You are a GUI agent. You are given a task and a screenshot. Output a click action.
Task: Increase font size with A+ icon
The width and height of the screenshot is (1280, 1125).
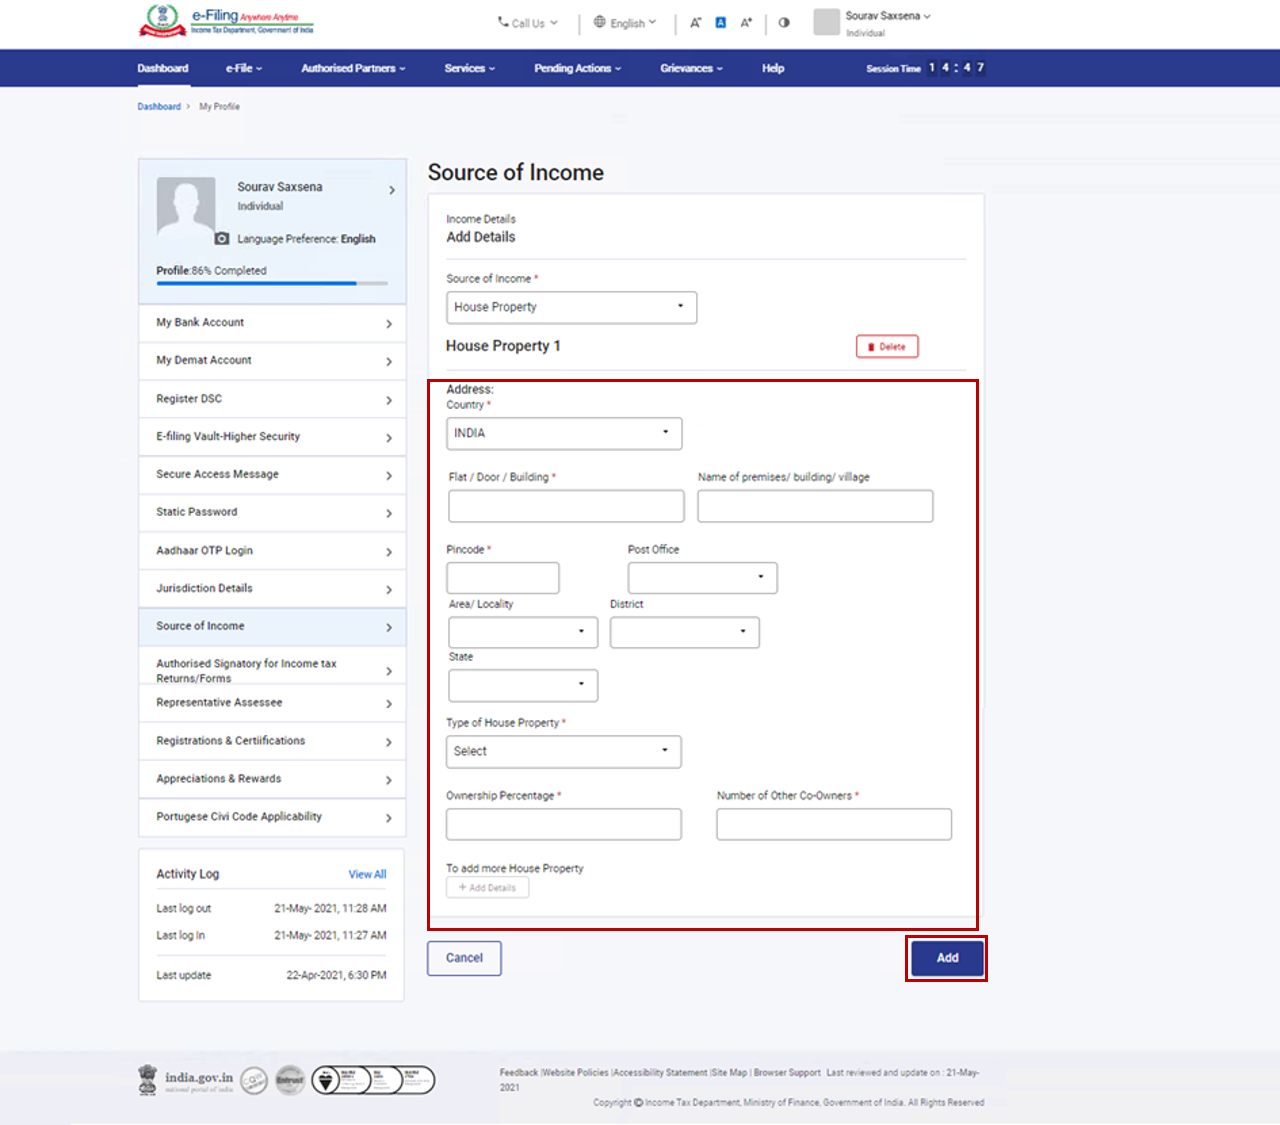(x=746, y=22)
